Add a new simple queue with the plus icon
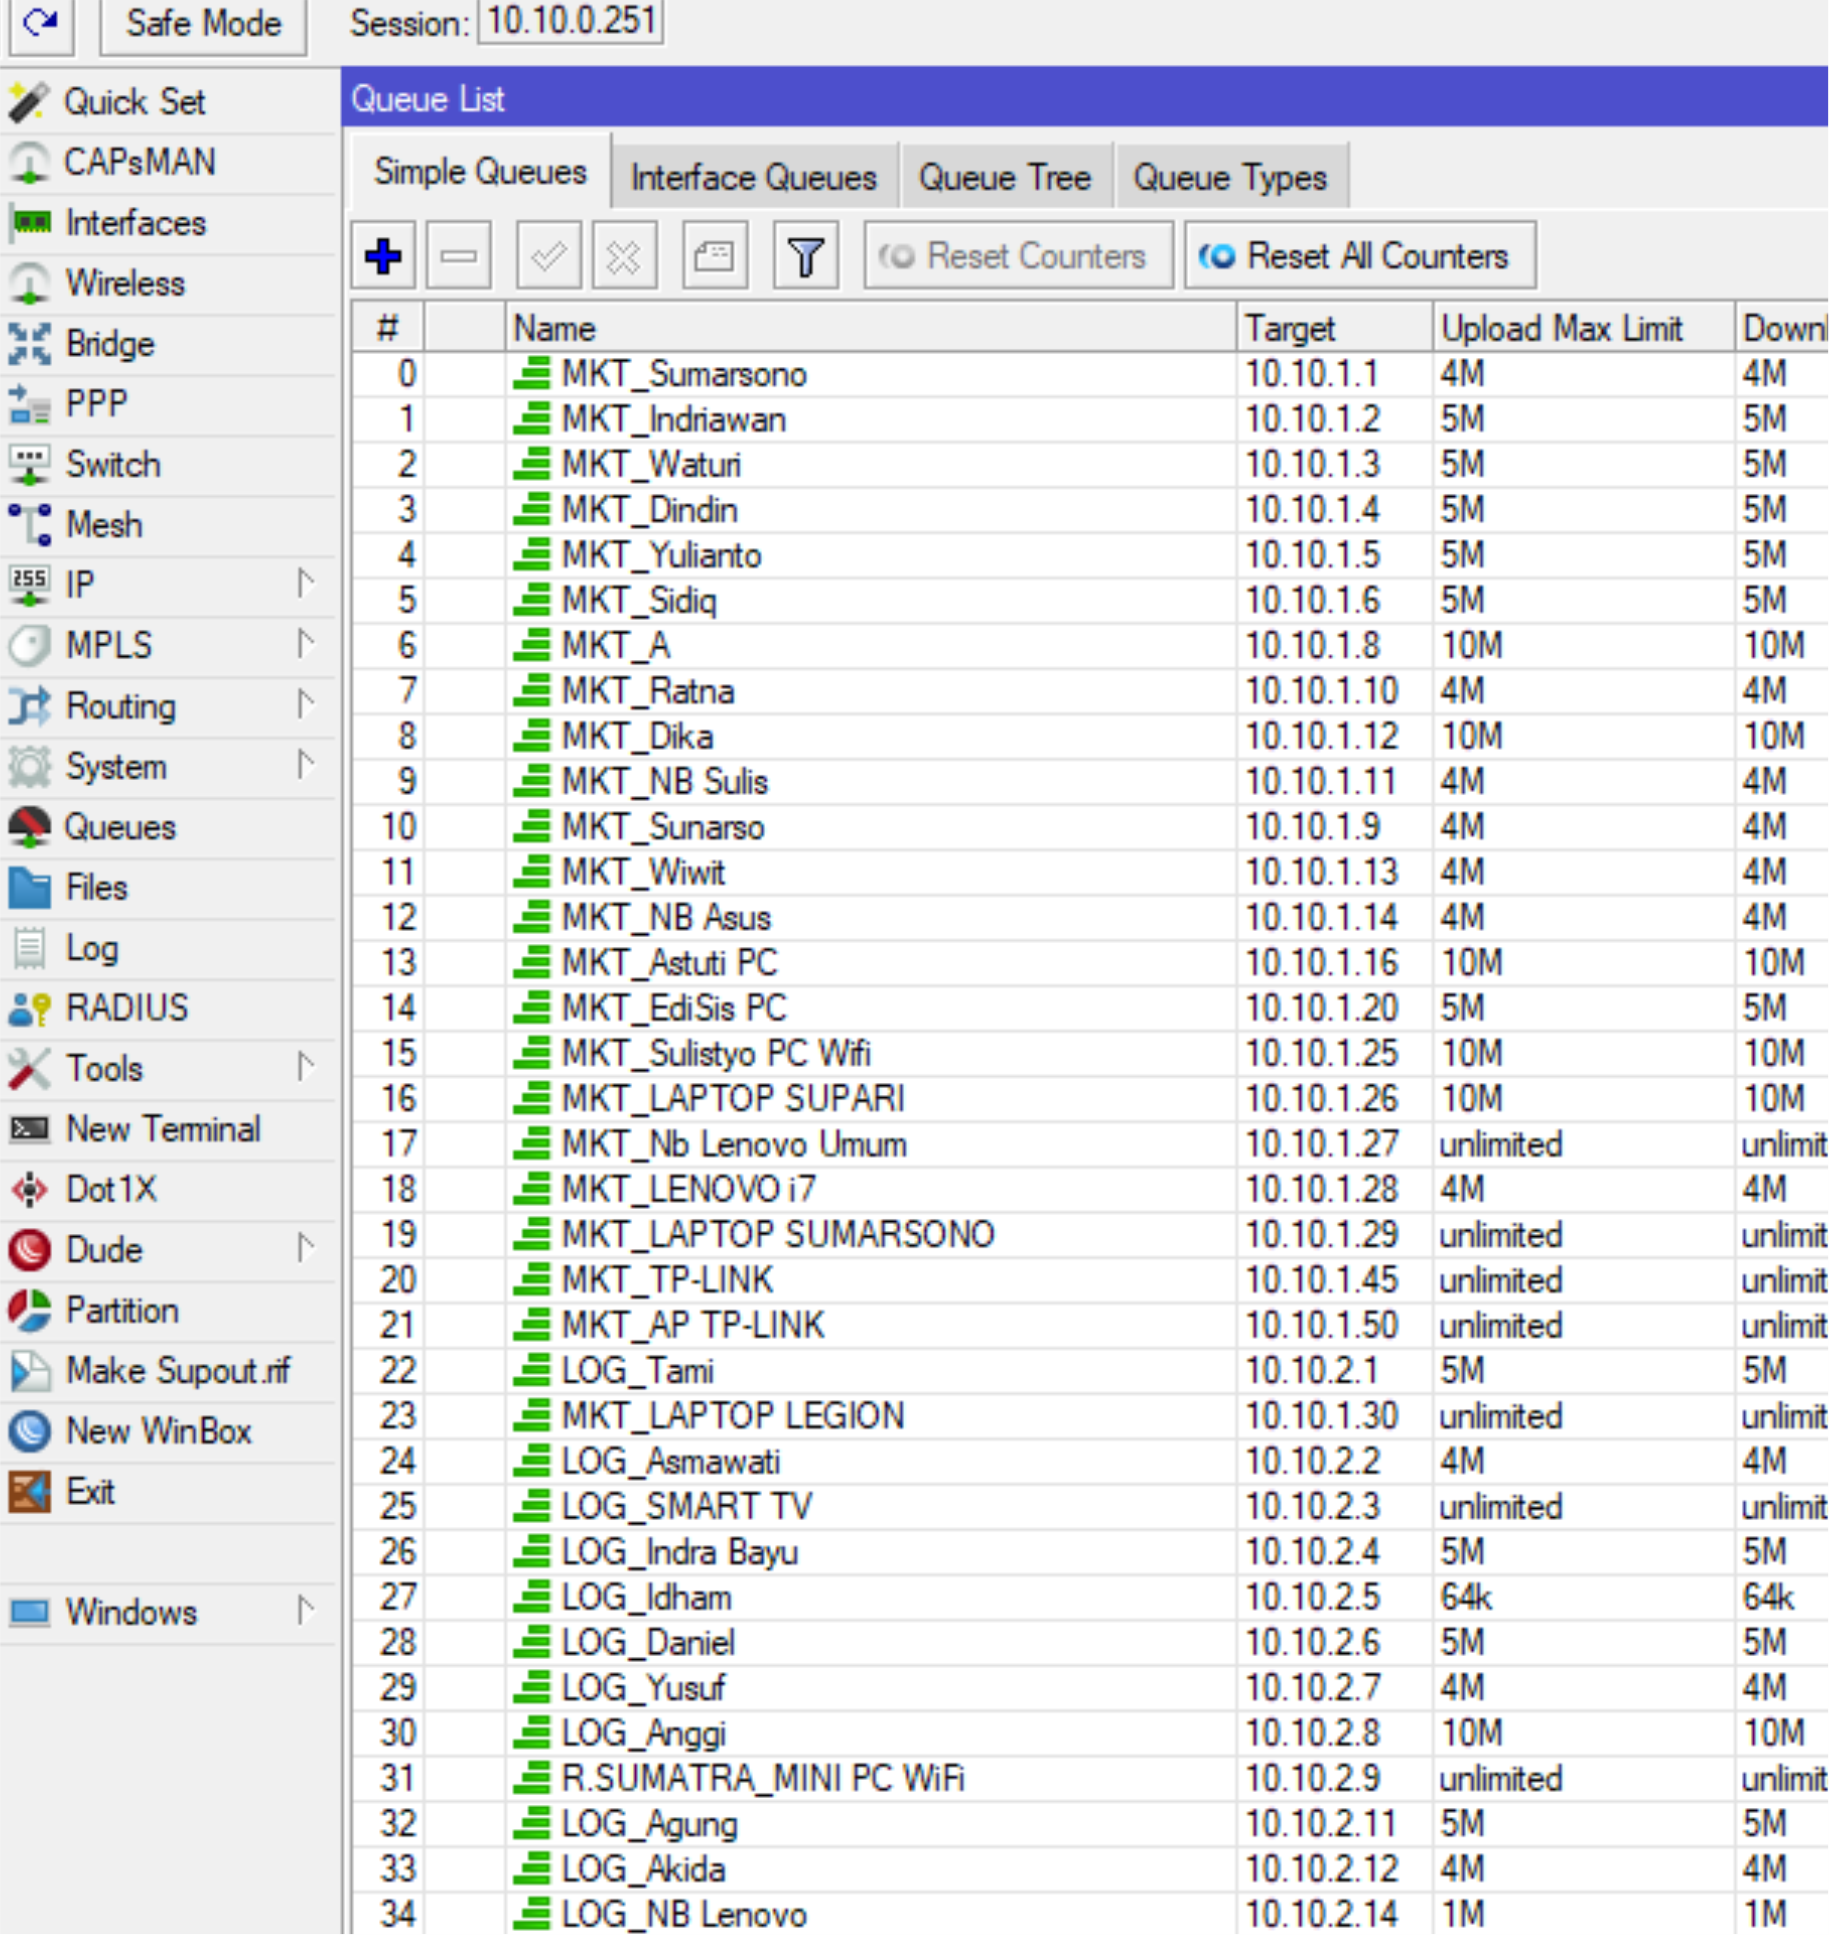 (383, 256)
